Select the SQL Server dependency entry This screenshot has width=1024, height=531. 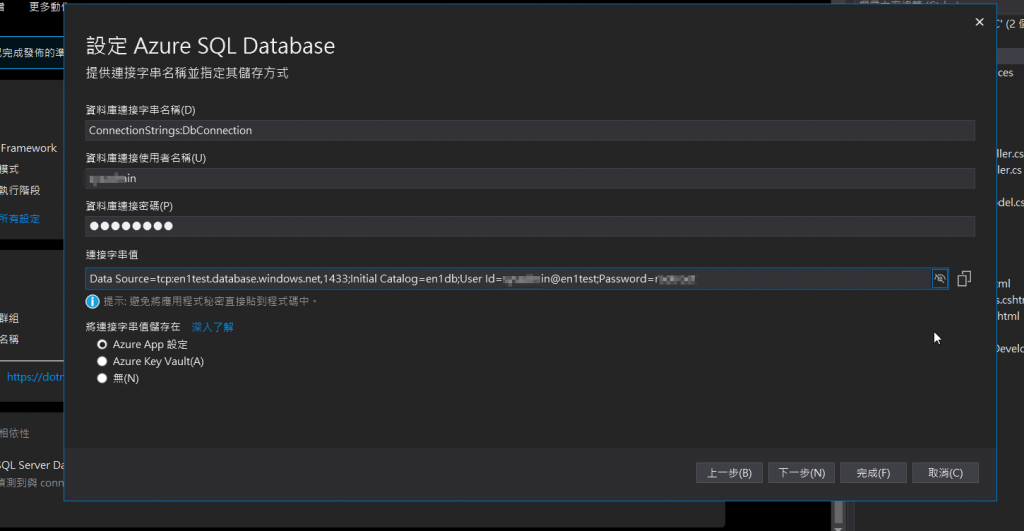click(x=32, y=465)
